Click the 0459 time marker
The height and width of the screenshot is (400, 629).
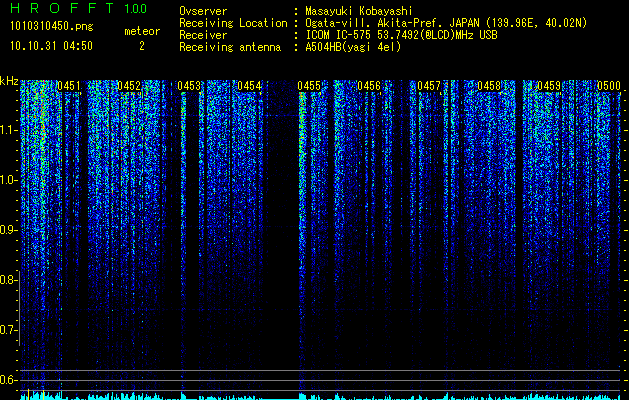coord(549,86)
